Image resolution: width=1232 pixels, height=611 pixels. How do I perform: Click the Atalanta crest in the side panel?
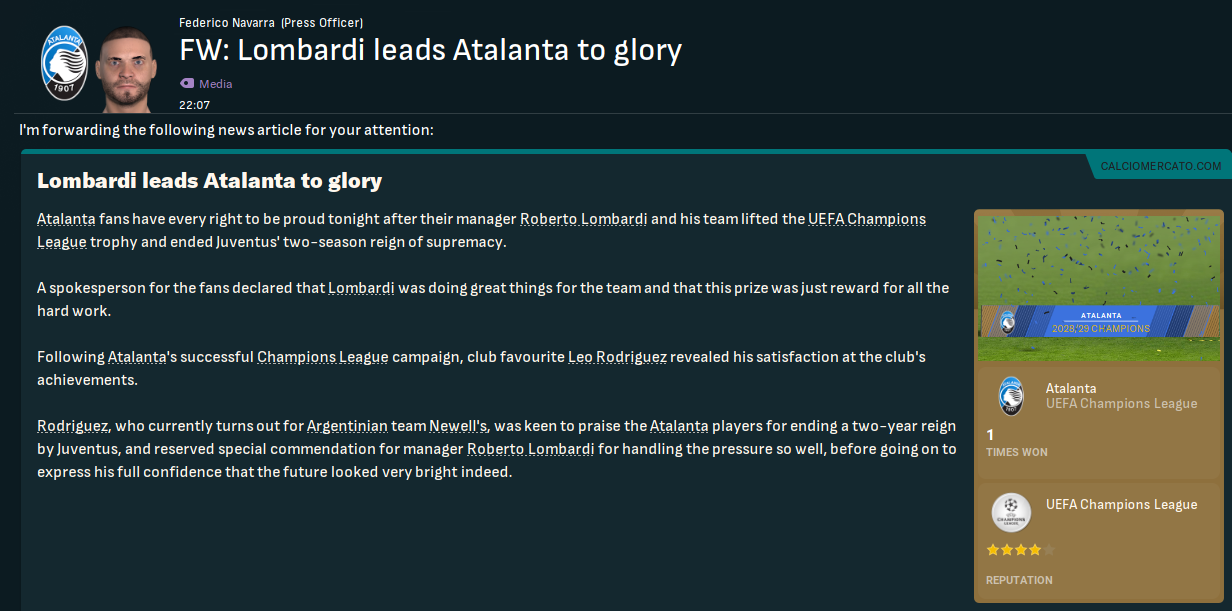click(1011, 396)
